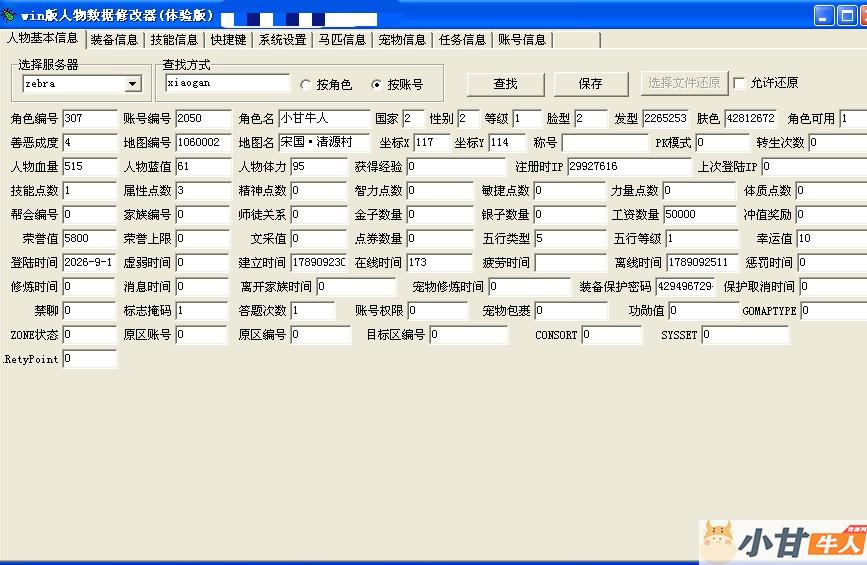This screenshot has width=867, height=565.
Task: Click the 人物蓝值 field with 61
Action: [203, 166]
